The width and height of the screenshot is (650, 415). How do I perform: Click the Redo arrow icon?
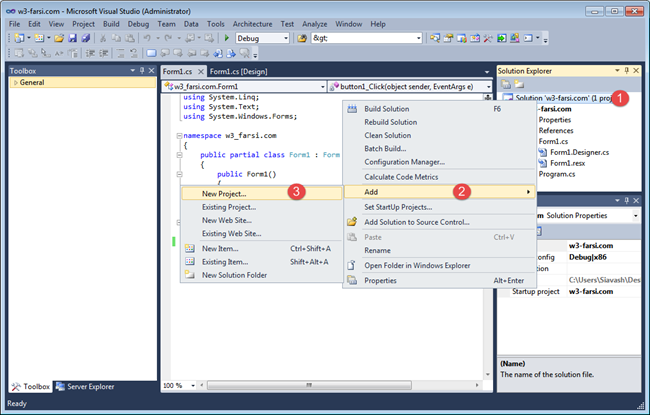click(x=168, y=38)
